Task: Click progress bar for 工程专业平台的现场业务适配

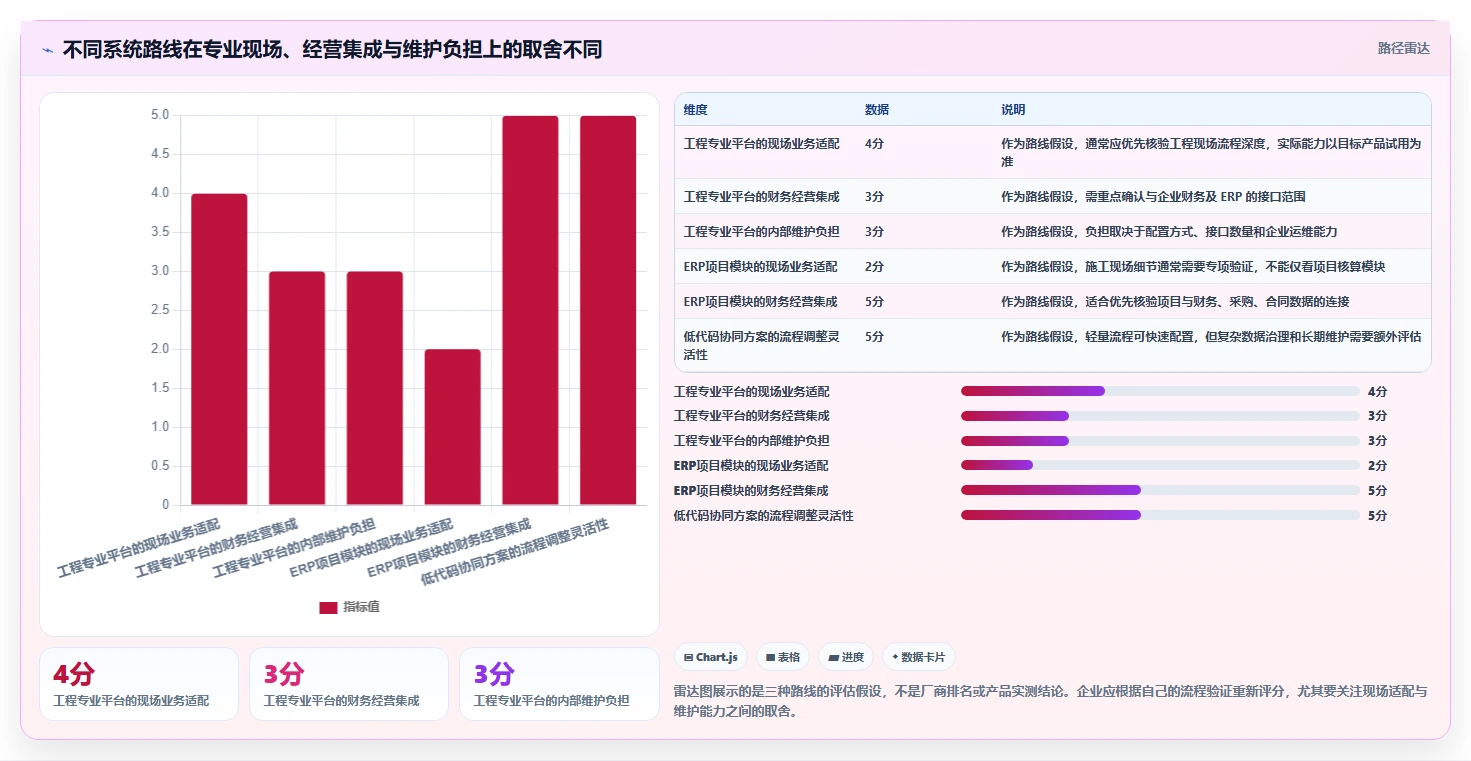Action: click(1160, 391)
